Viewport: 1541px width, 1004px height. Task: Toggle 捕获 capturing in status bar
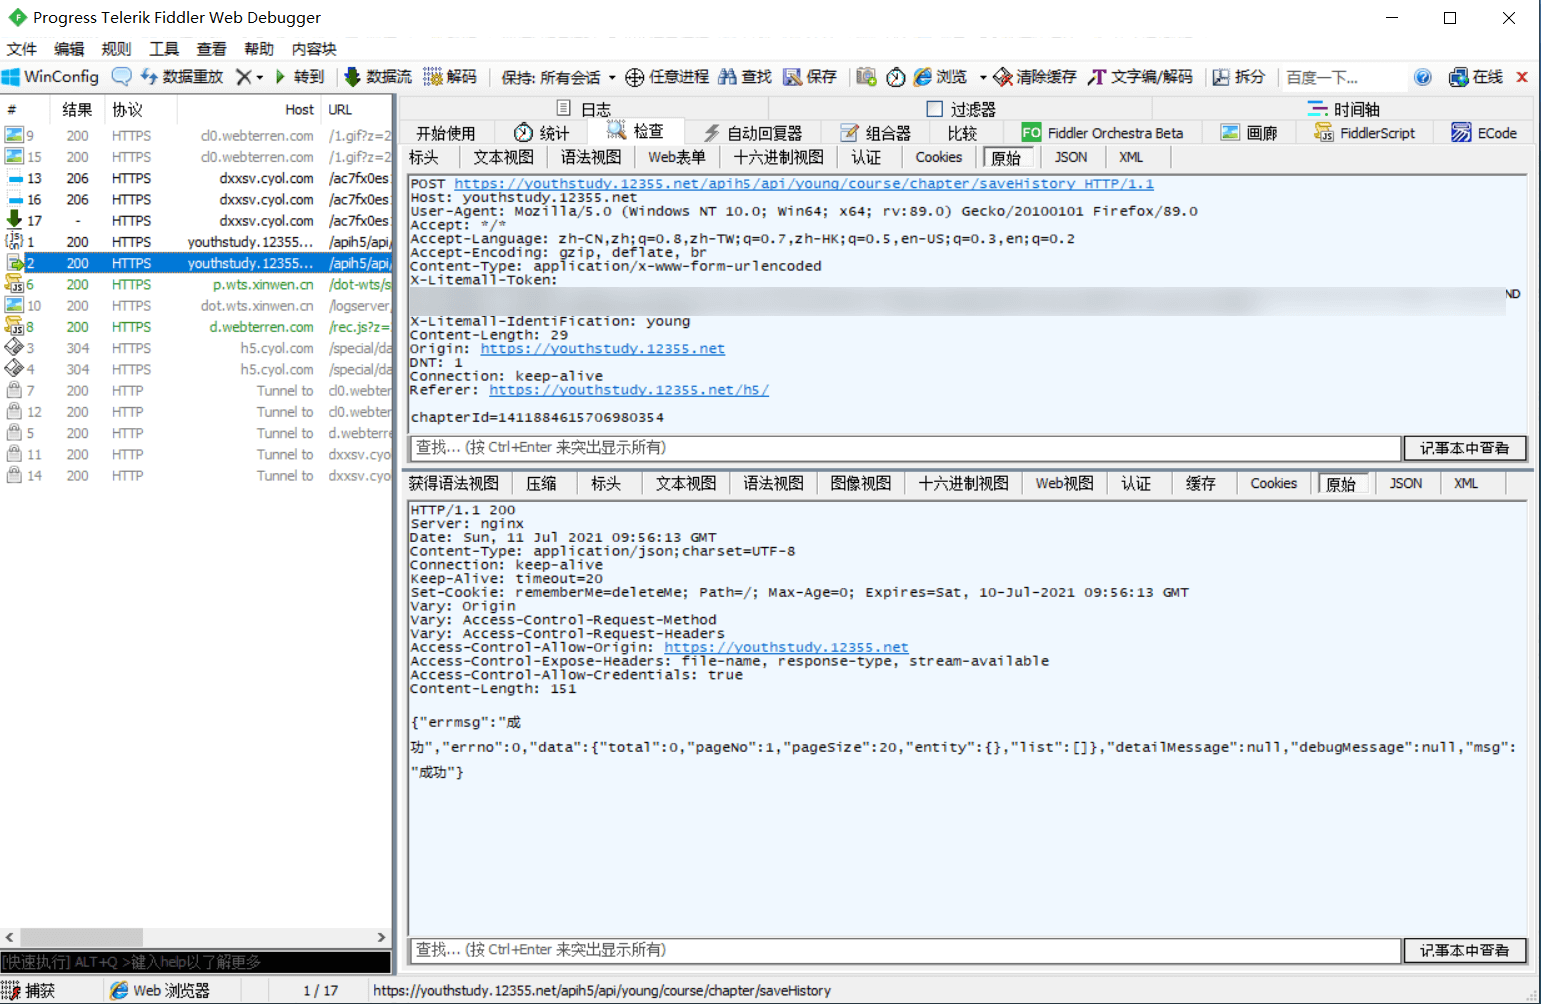tap(29, 991)
